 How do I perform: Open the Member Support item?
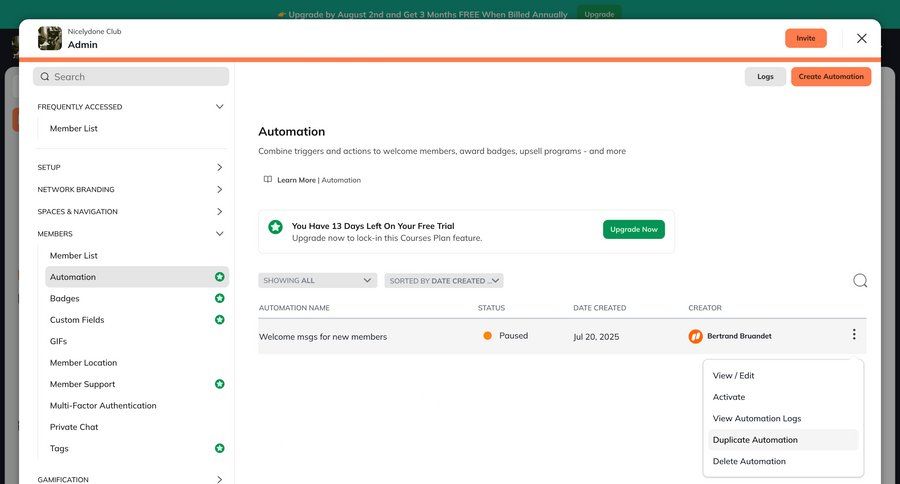click(82, 384)
